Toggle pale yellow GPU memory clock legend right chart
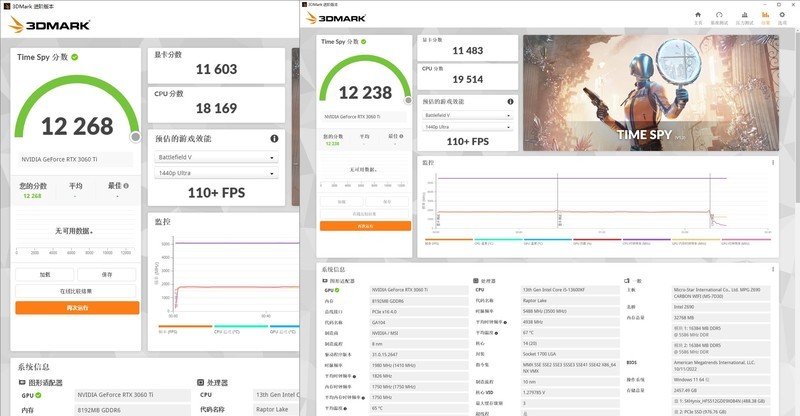800x416 pixels. 696,241
